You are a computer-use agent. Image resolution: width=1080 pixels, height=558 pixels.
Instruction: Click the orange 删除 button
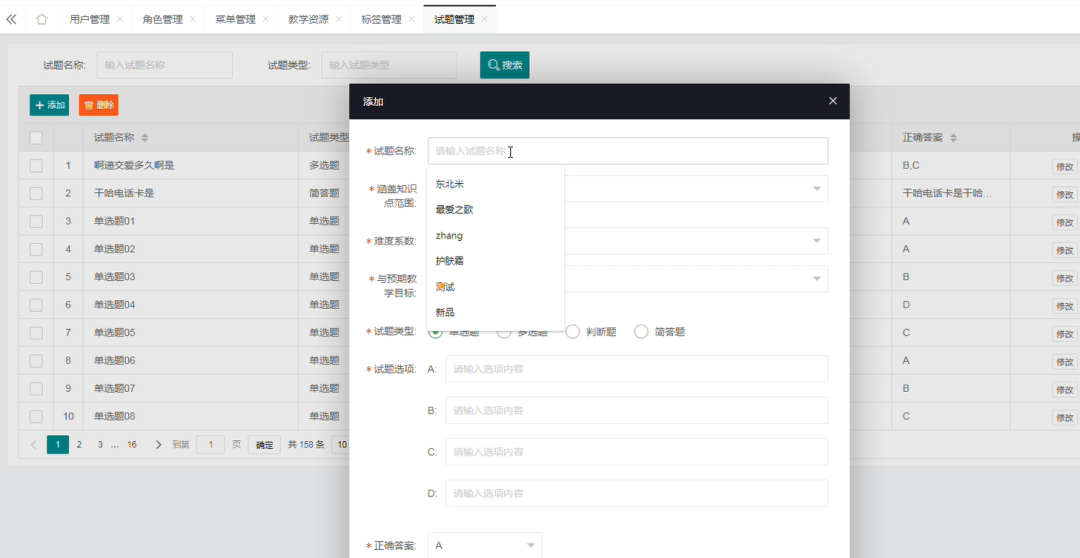98,105
